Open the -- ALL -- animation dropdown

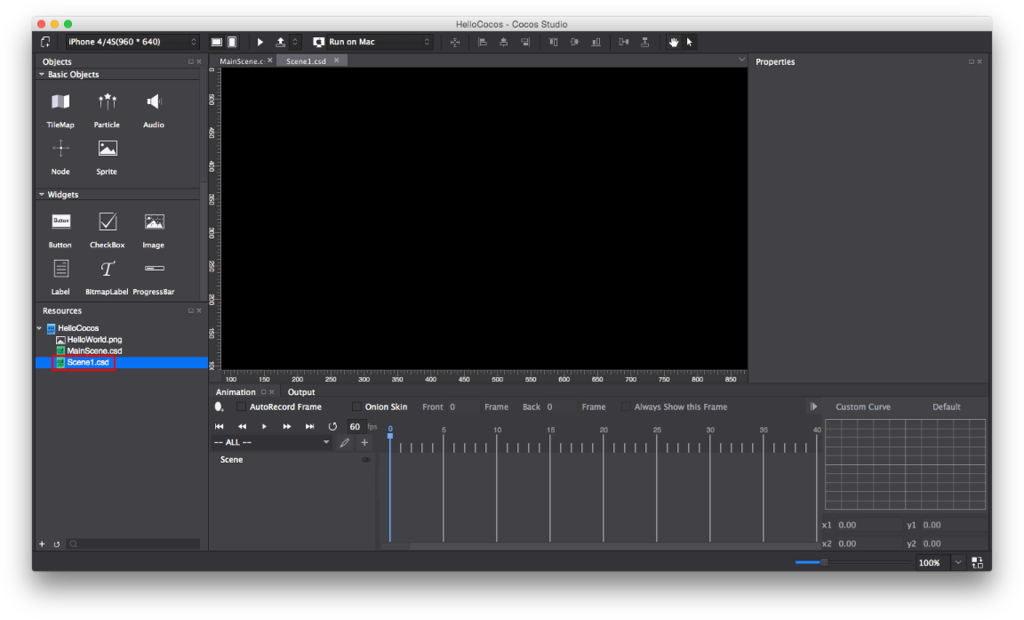tap(272, 442)
